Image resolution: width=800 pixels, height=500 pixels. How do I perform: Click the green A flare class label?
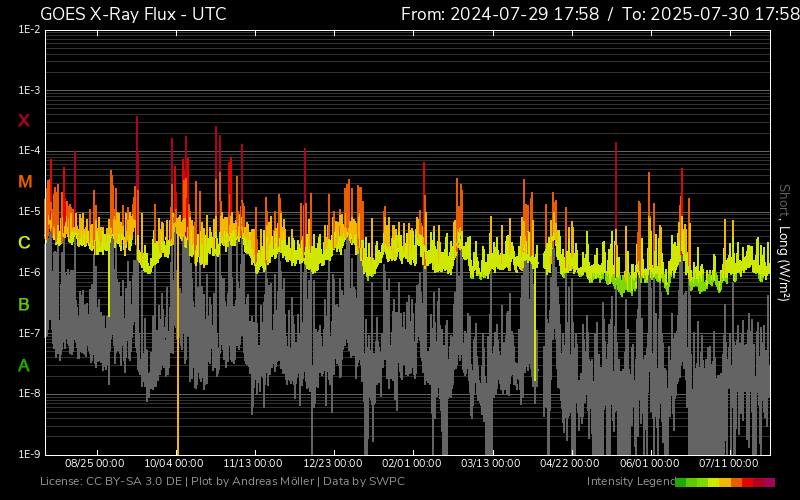23,366
